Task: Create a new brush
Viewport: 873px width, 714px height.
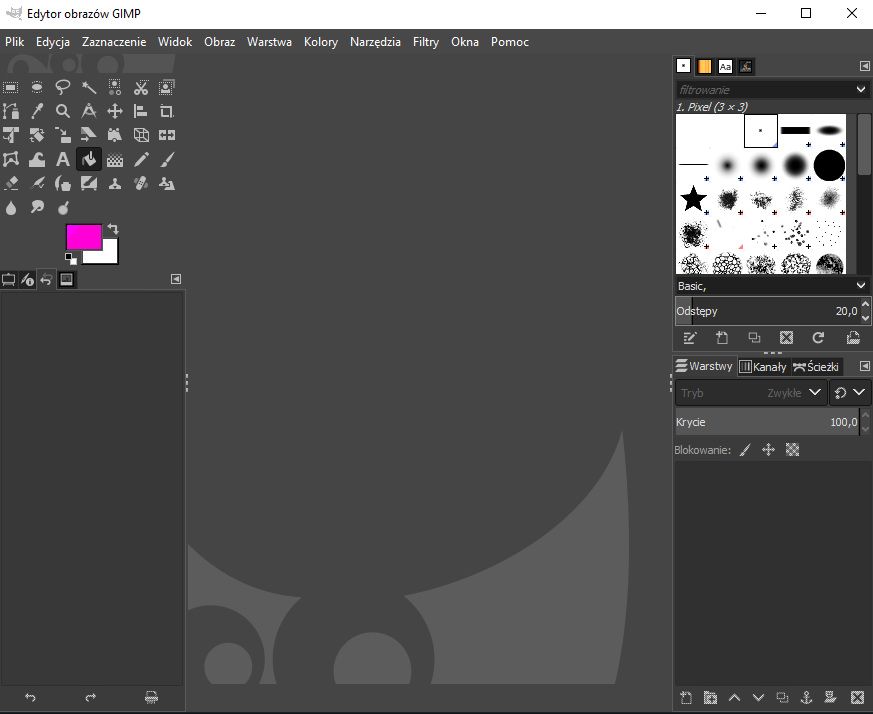Action: click(x=722, y=338)
